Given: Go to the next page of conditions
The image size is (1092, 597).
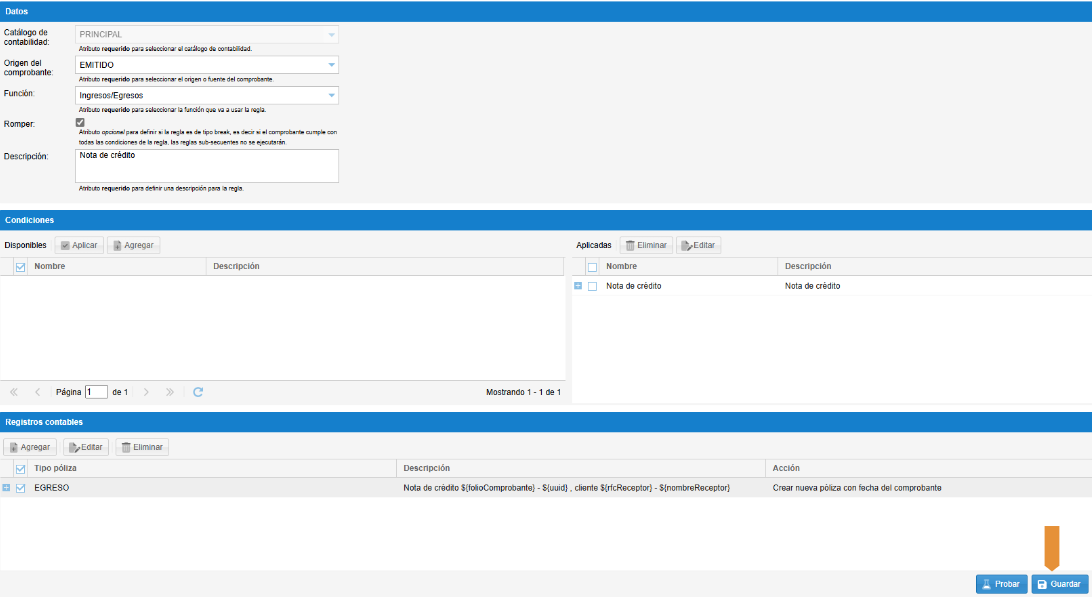Looking at the screenshot, I should (x=146, y=392).
